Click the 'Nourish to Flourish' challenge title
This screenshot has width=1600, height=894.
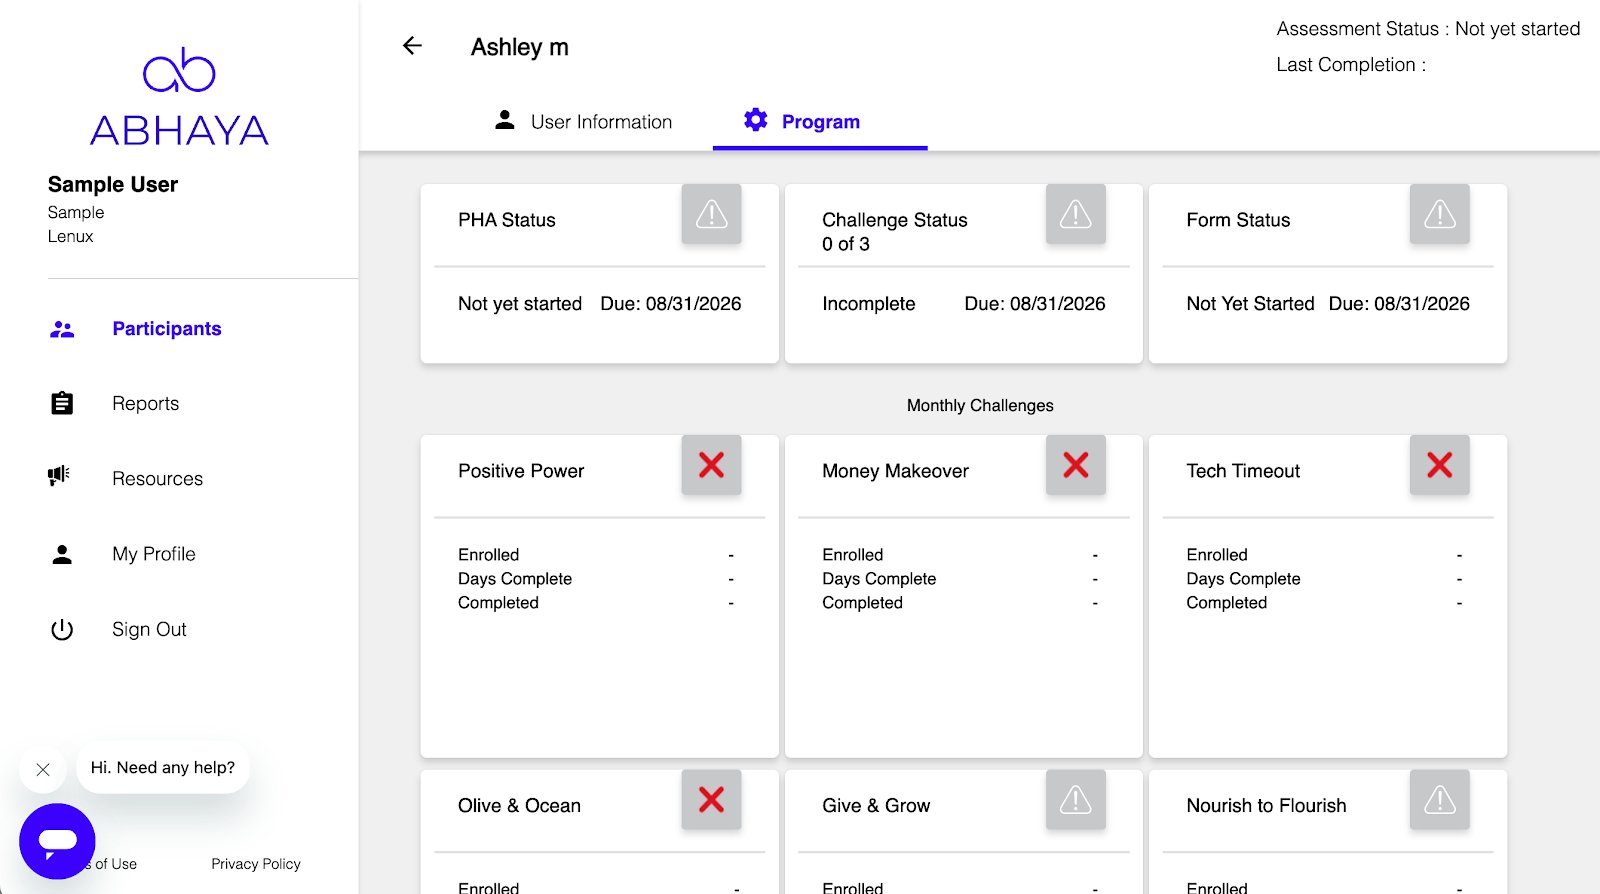coord(1266,806)
